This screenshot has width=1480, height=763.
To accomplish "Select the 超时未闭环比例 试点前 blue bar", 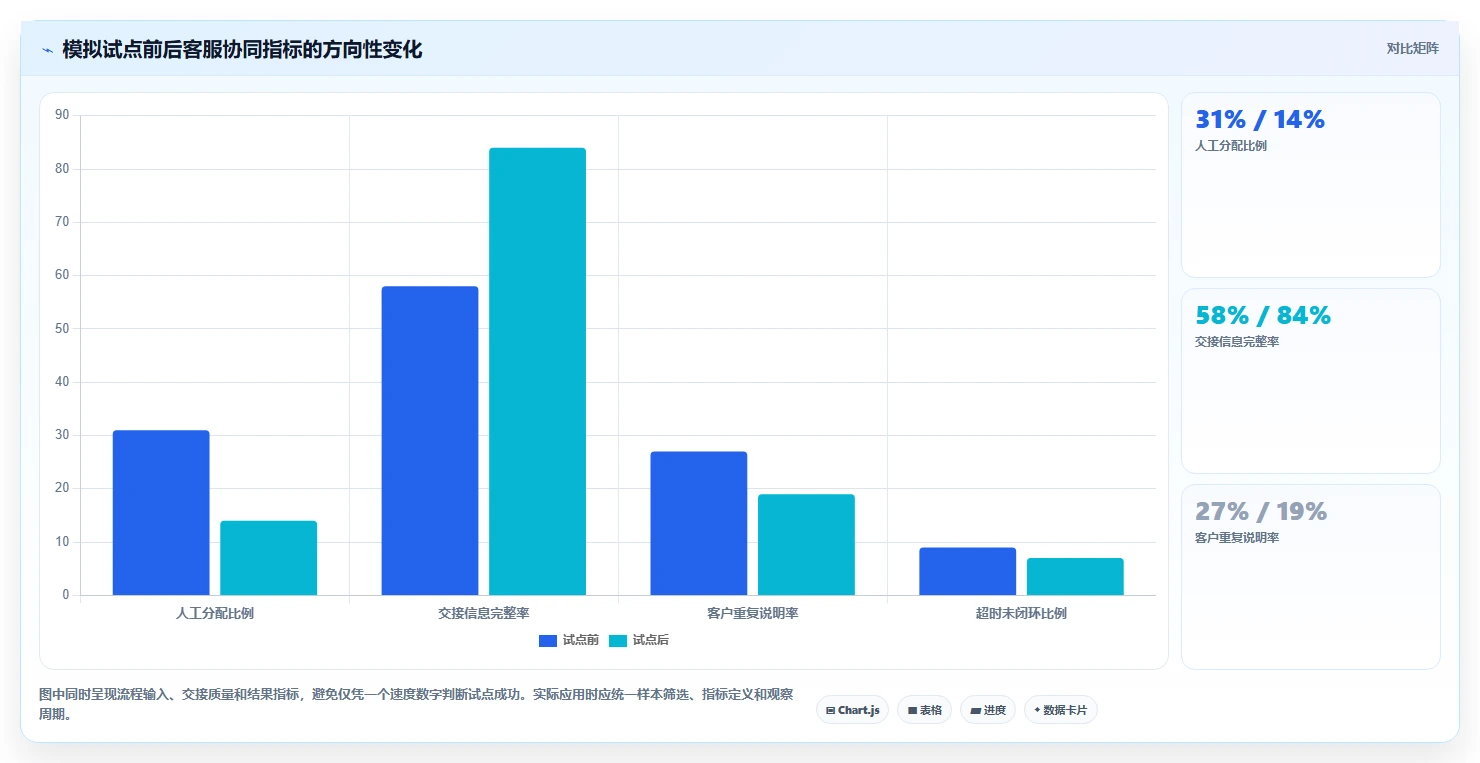I will pos(968,571).
